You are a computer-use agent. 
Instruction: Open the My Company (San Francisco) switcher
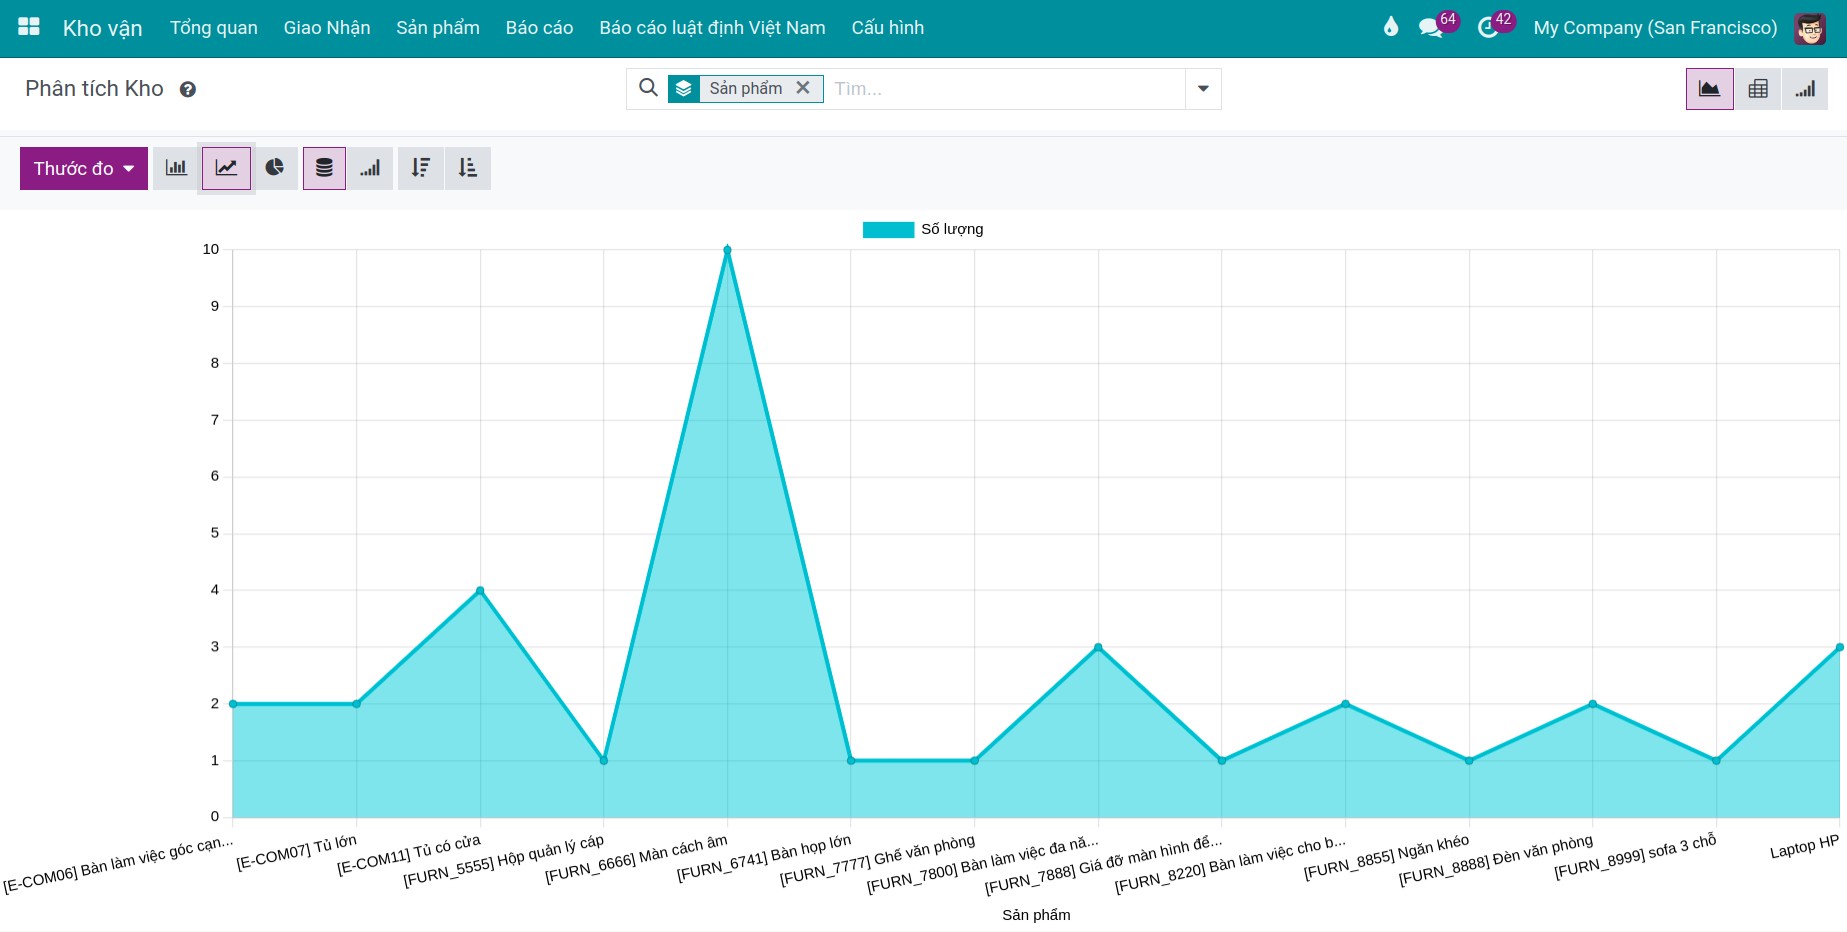tap(1655, 27)
